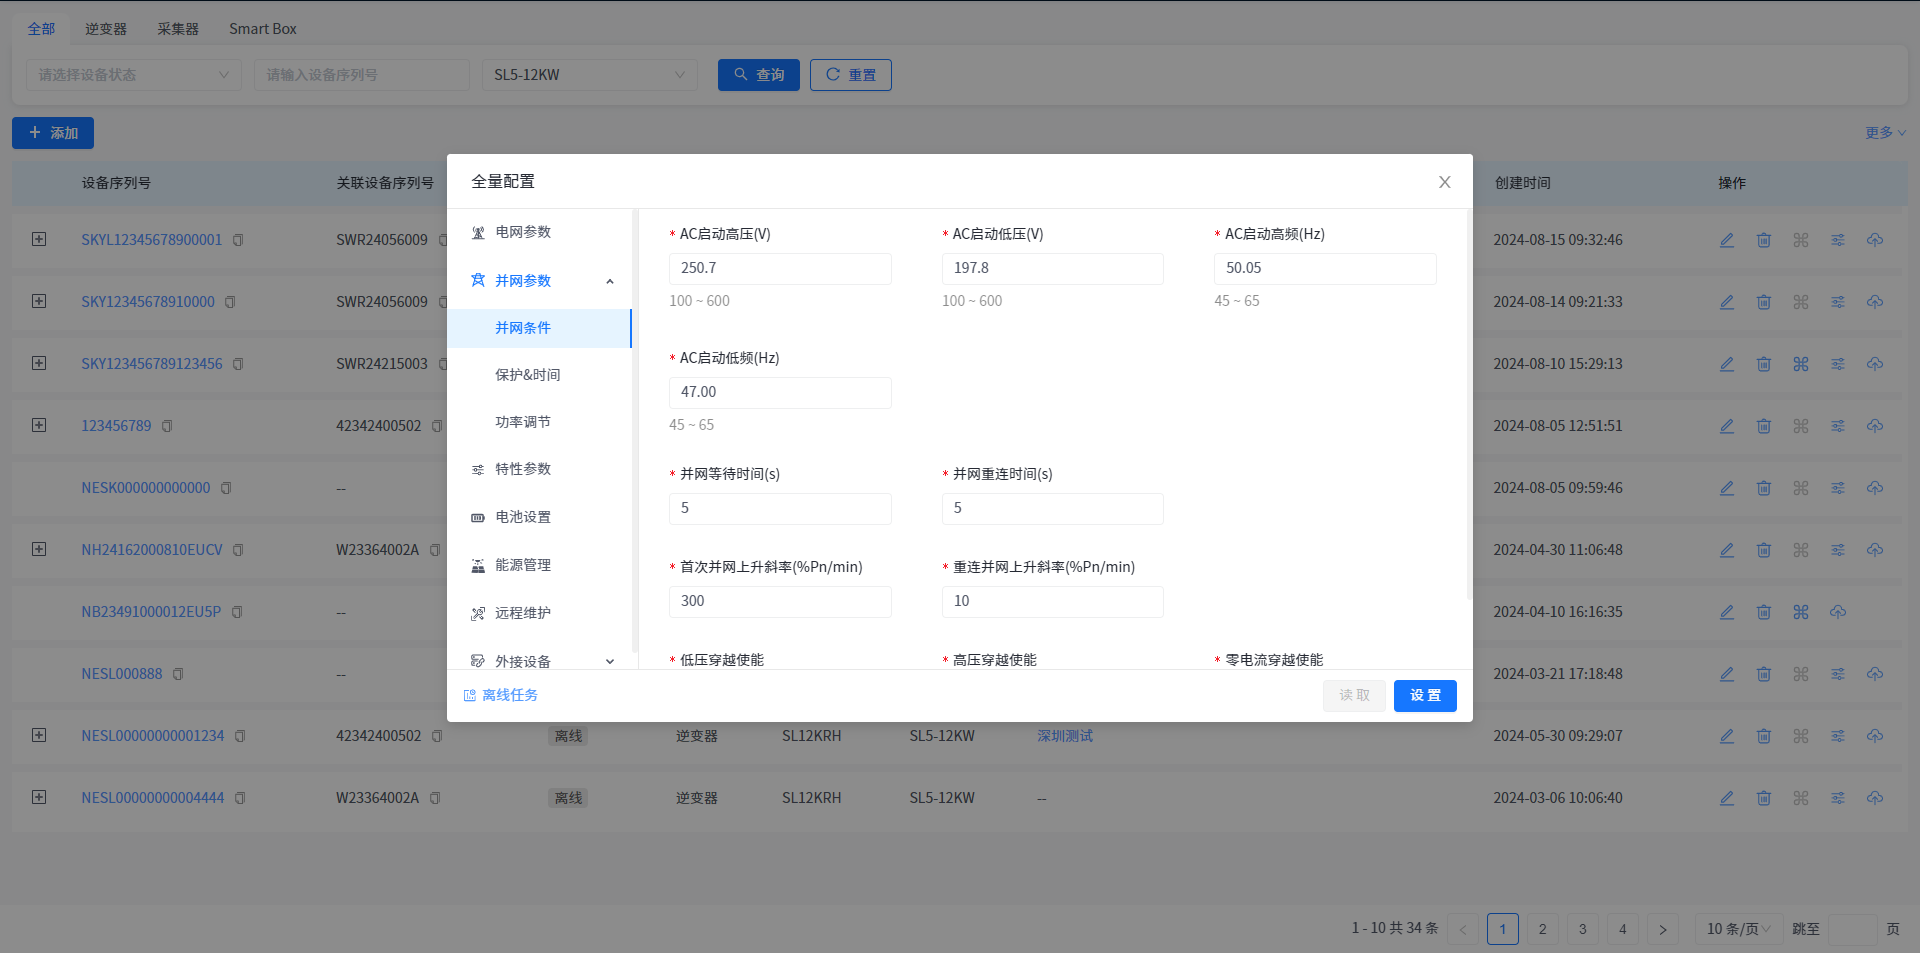1920x953 pixels.
Task: Click trash delete icon in SKY12345678910000 row
Action: 1764,302
